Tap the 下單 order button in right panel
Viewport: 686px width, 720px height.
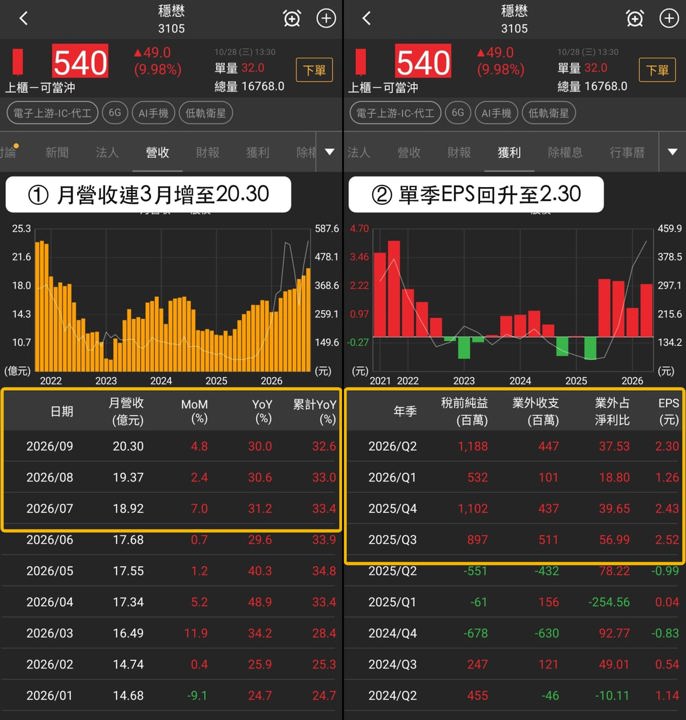click(657, 70)
